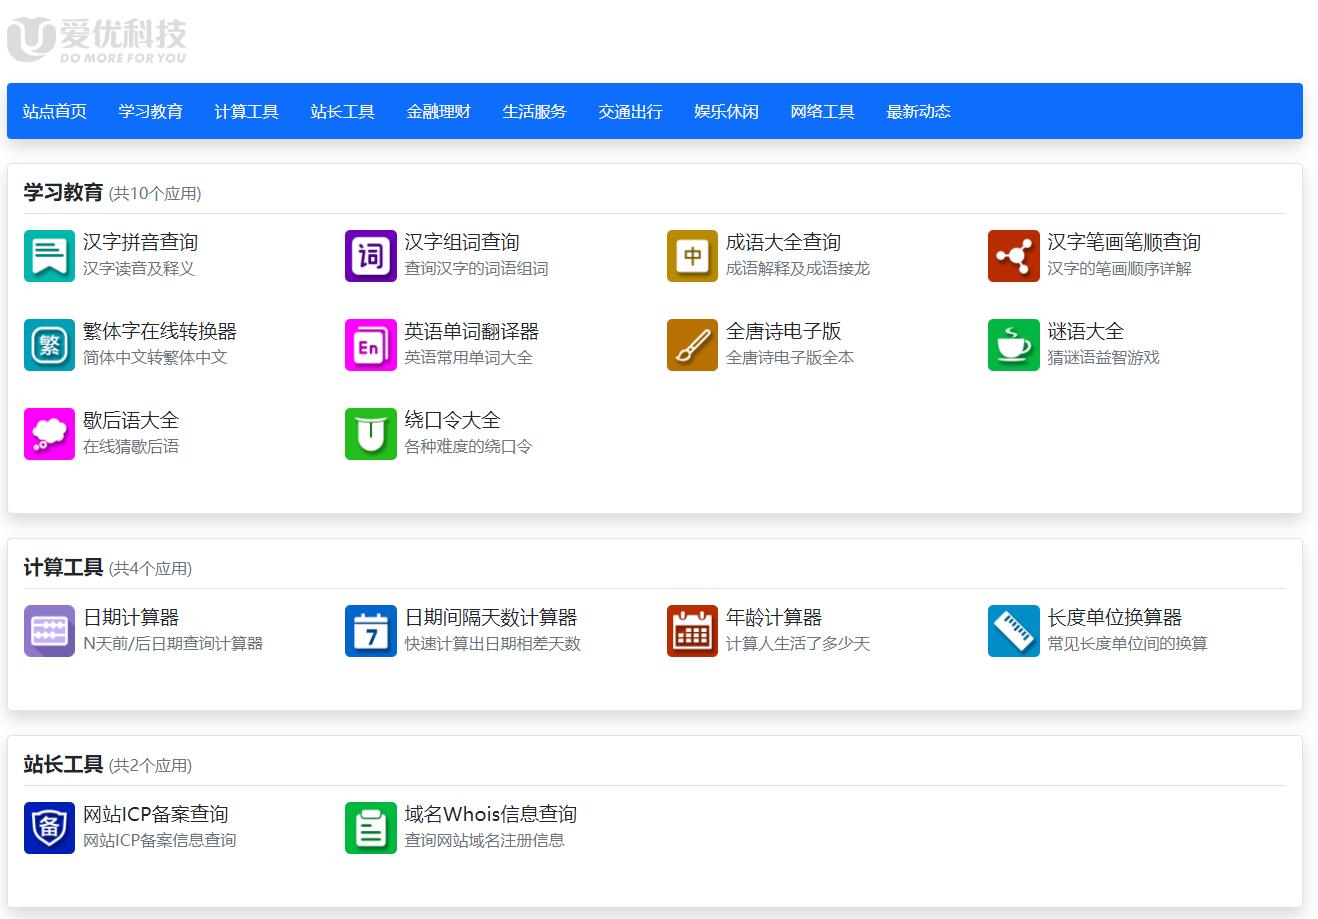Click the 歇后语大全 speech bubble icon

49,433
